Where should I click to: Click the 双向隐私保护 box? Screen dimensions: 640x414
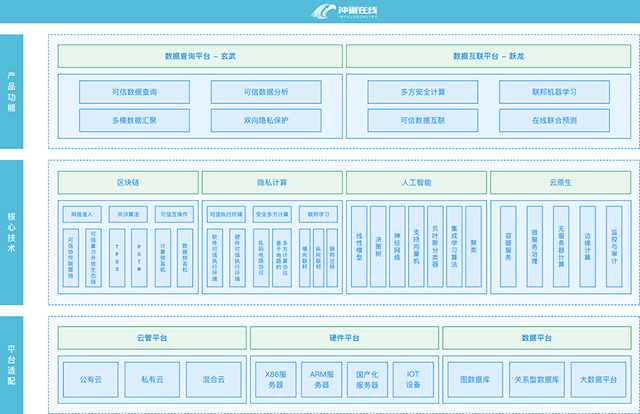coord(265,119)
